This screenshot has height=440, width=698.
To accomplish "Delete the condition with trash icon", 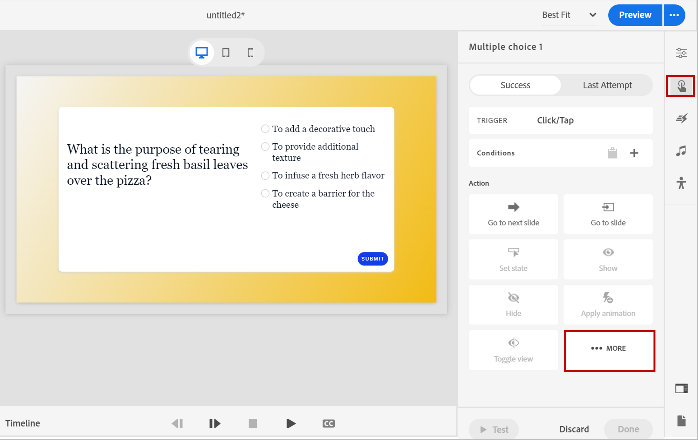I will tap(612, 153).
